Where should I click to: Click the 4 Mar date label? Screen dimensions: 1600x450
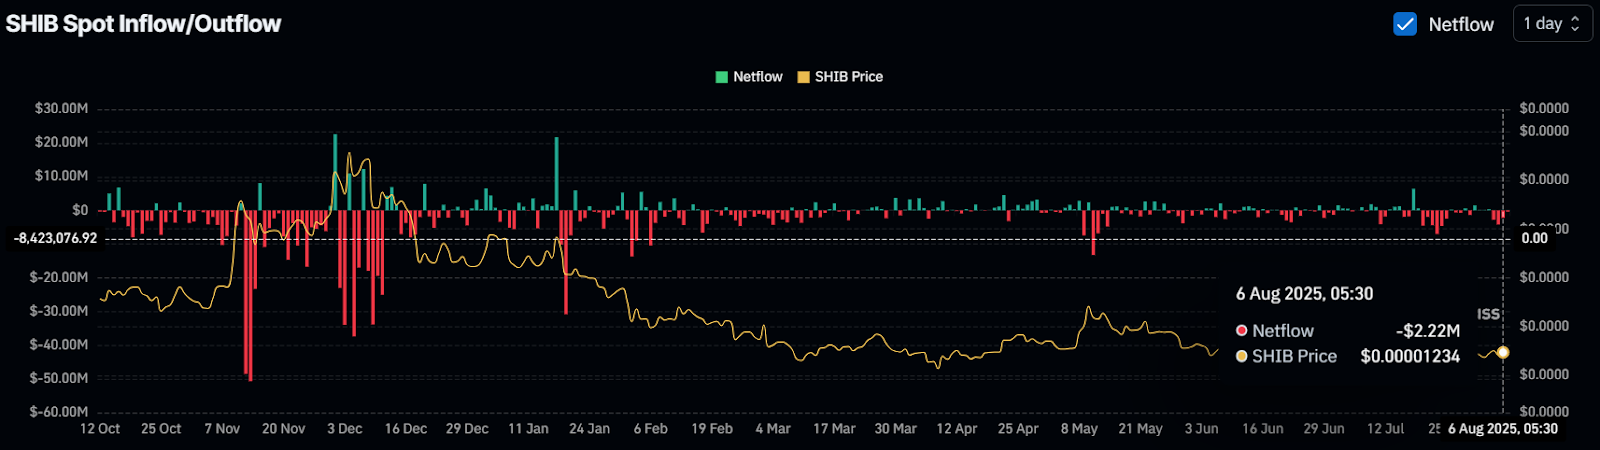click(x=773, y=428)
